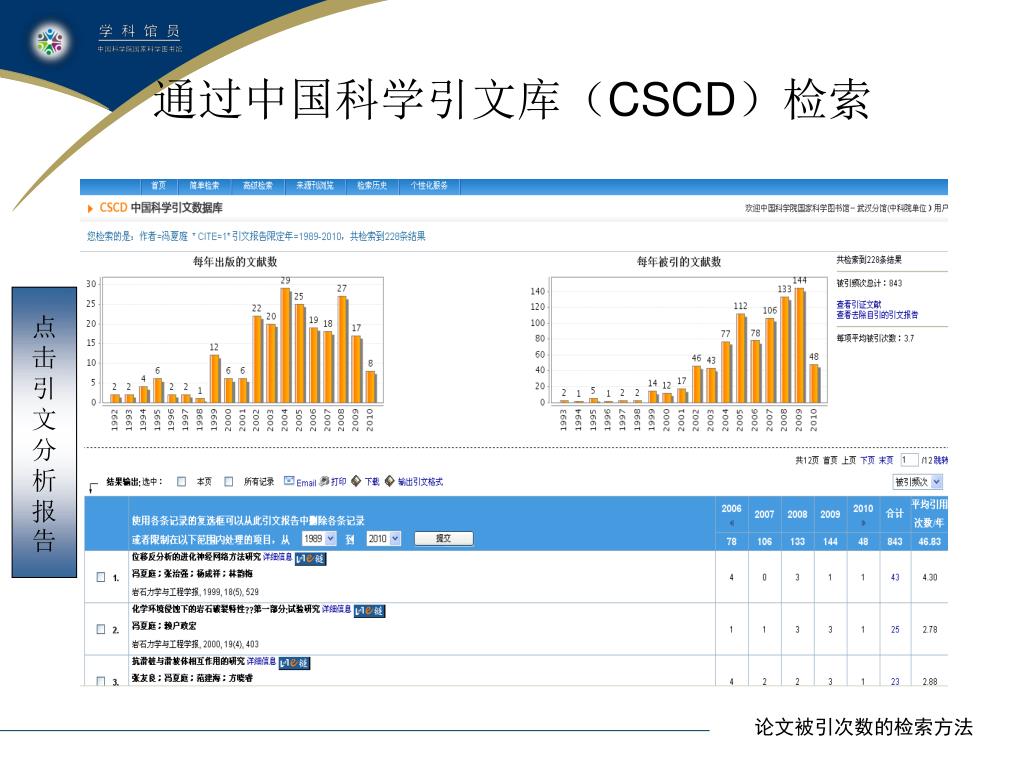Click the 每年出版的文献数 chart title
Viewport: 1024px width, 768px height.
[235, 262]
